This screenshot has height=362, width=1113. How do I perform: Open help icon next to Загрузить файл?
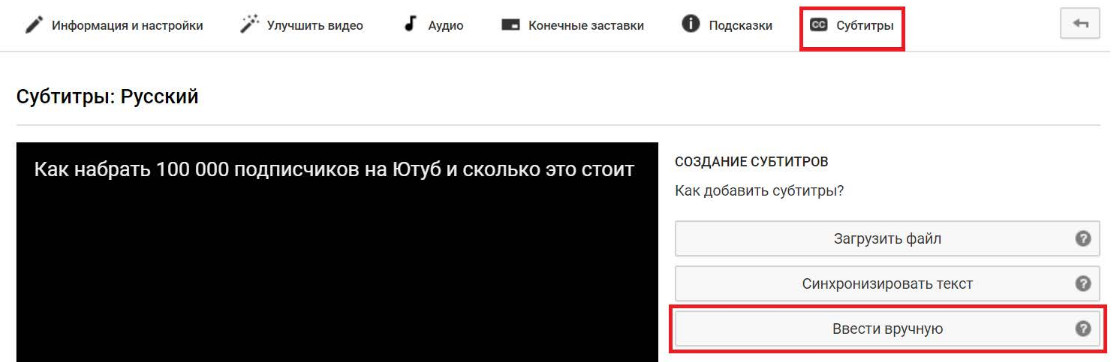[x=1082, y=238]
